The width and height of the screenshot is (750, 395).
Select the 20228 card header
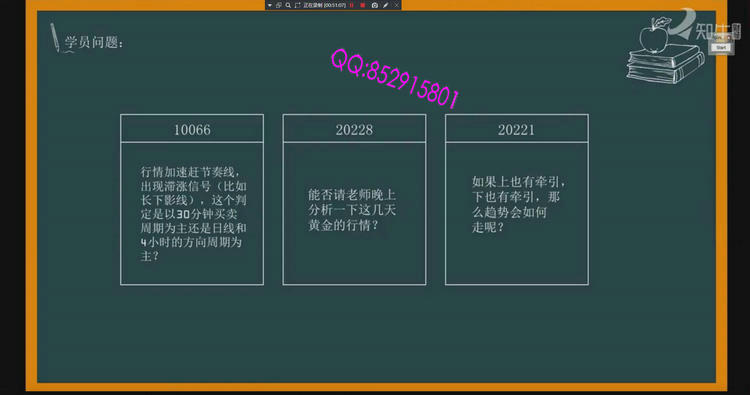tap(354, 129)
